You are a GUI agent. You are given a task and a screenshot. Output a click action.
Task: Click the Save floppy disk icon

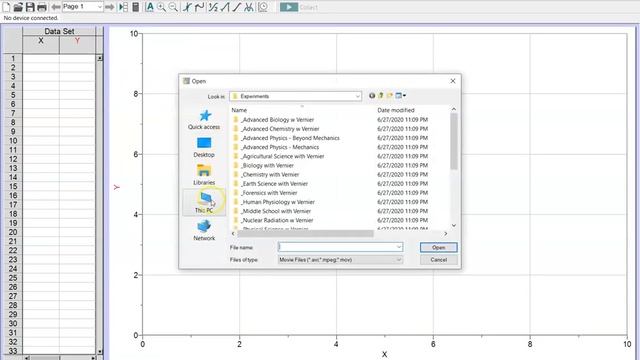tap(30, 7)
